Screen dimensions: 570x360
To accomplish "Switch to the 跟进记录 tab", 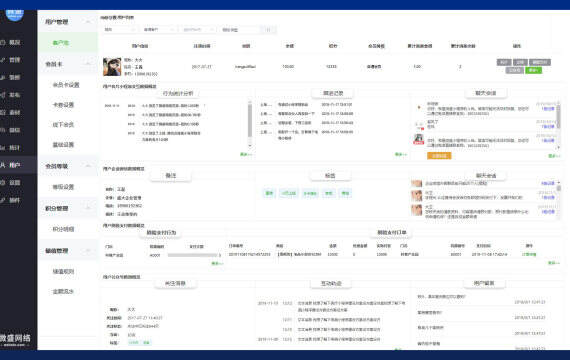I will (333, 93).
